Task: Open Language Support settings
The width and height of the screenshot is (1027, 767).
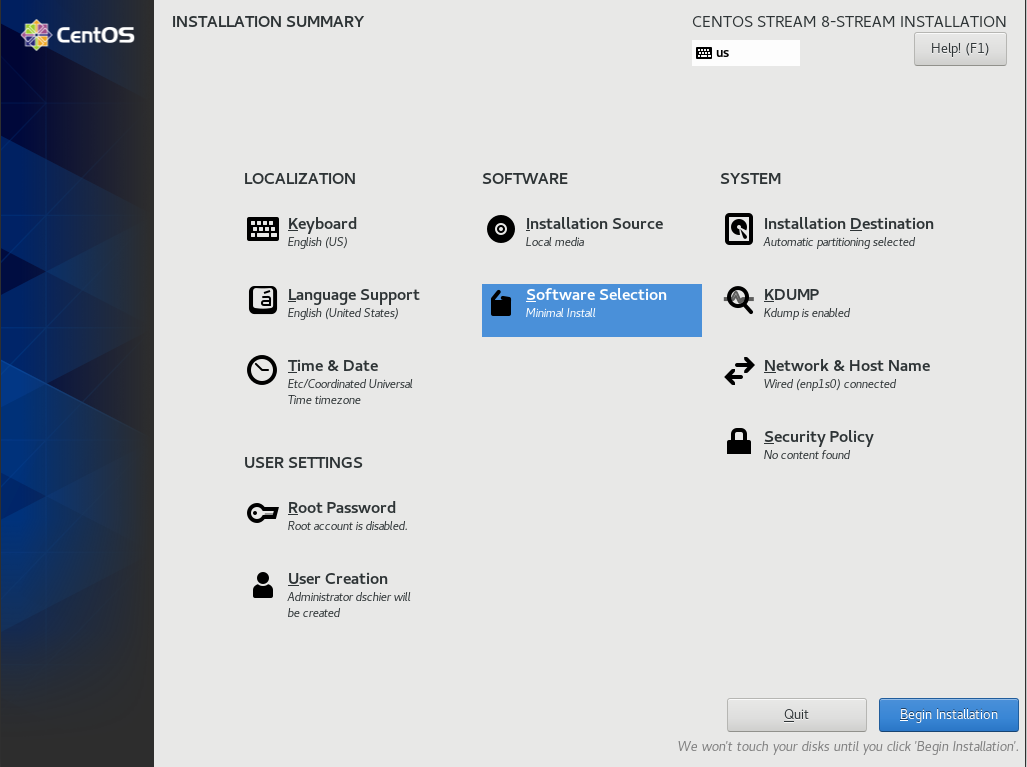Action: coord(354,295)
